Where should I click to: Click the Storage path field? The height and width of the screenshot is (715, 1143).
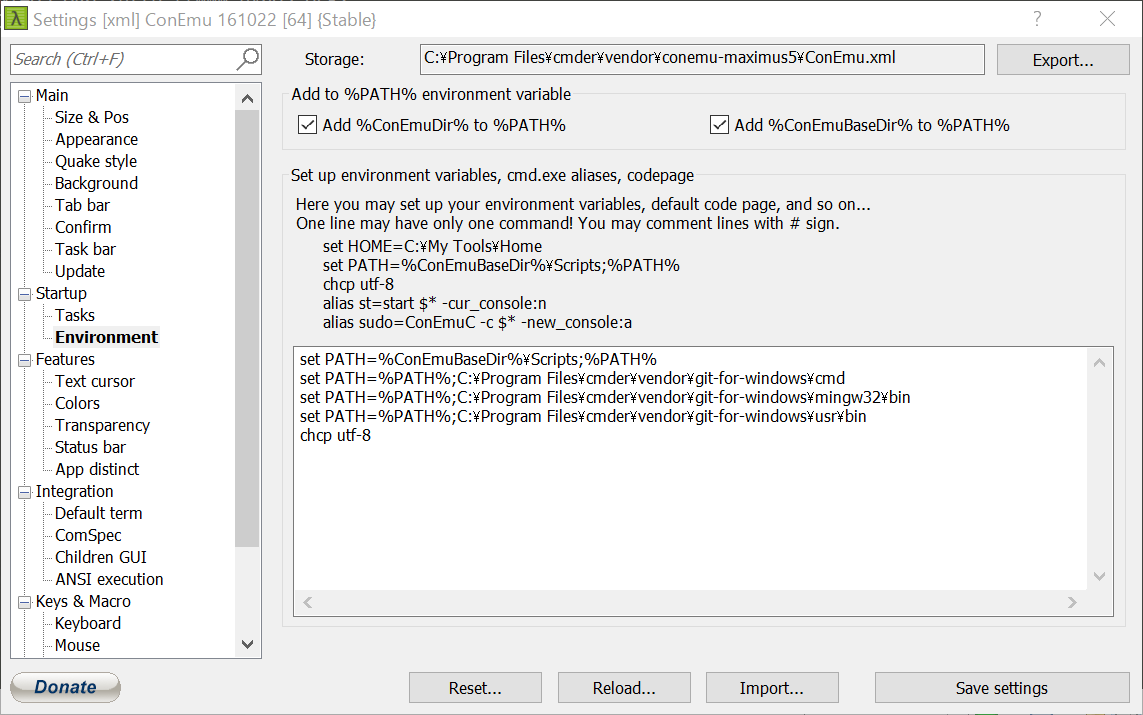tap(702, 59)
